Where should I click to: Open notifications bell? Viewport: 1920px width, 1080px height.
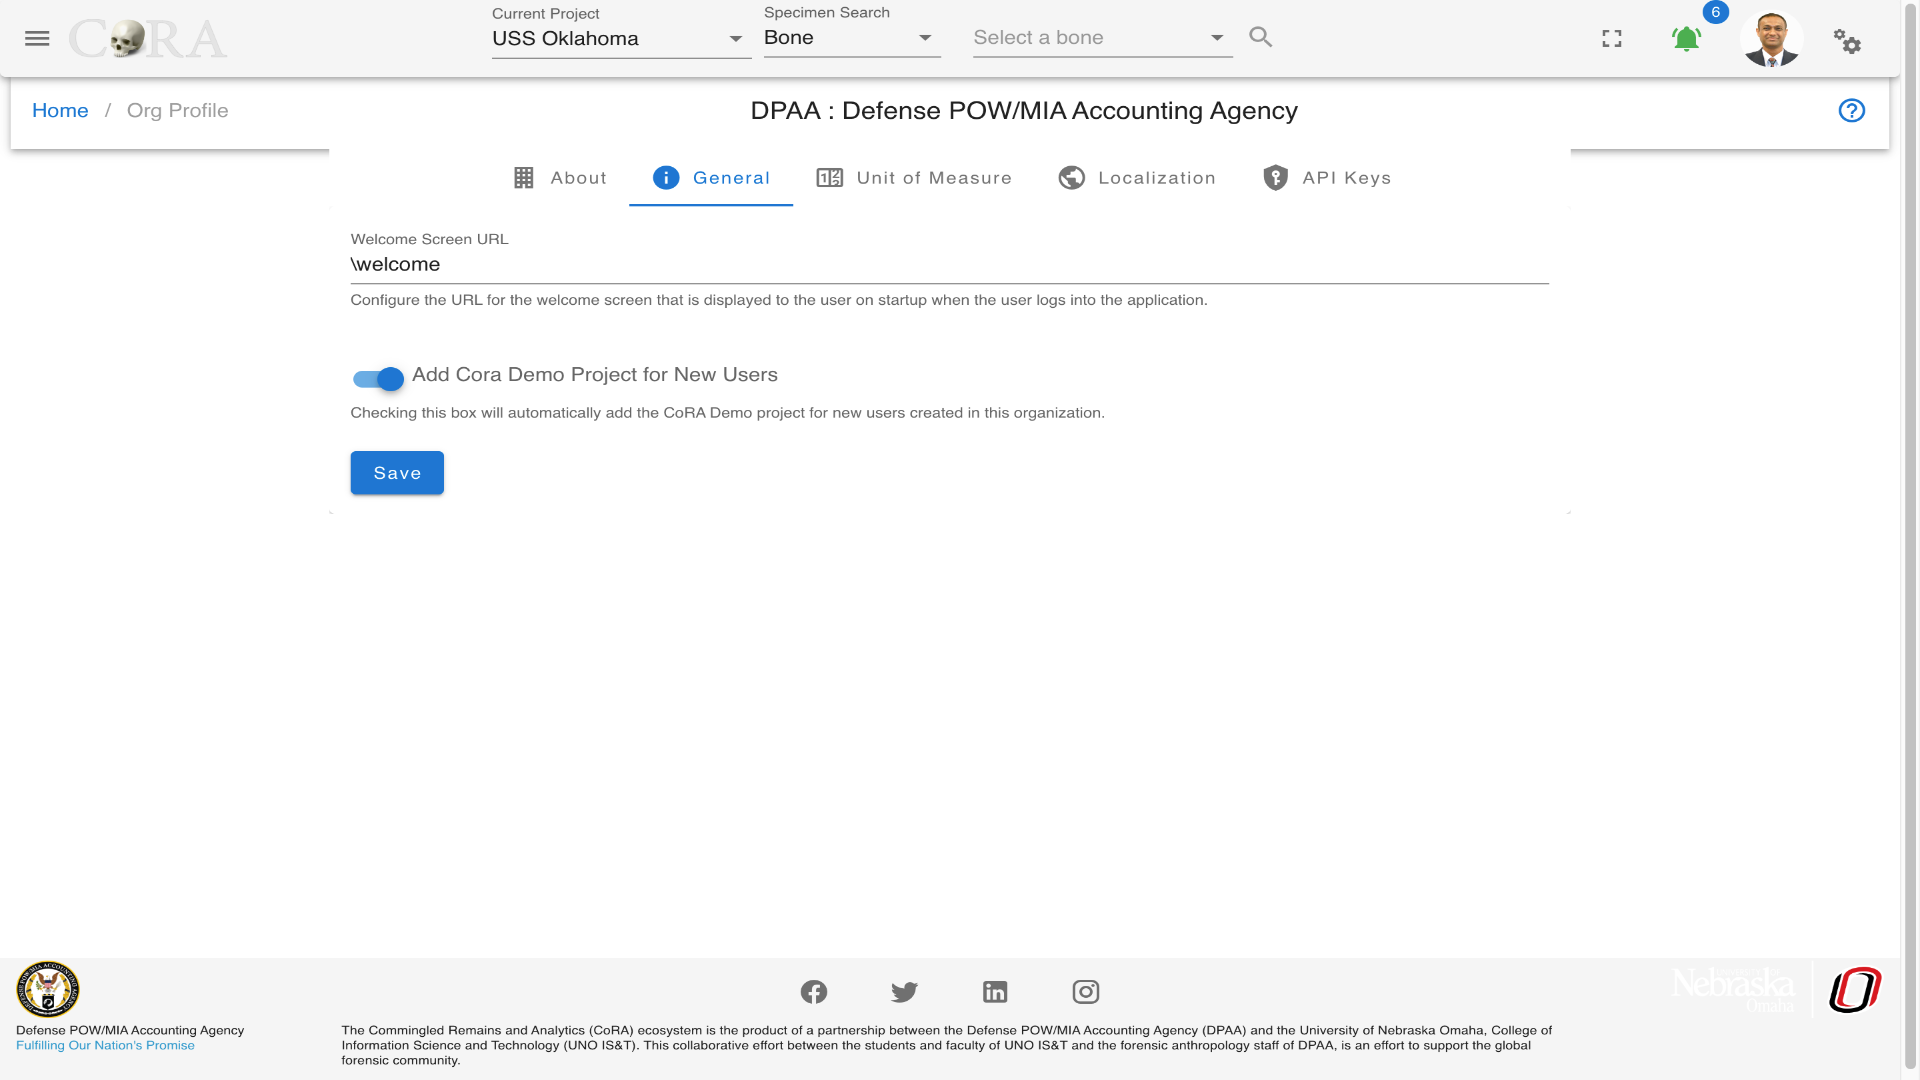coord(1686,39)
